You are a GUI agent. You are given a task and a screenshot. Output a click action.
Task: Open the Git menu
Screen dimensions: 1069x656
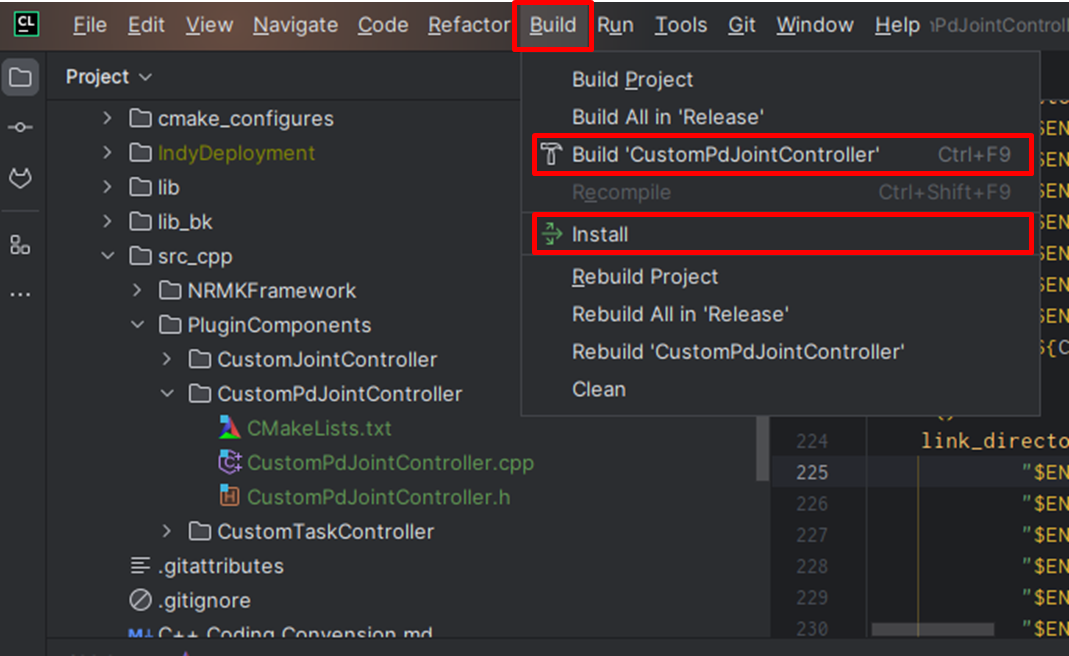742,25
